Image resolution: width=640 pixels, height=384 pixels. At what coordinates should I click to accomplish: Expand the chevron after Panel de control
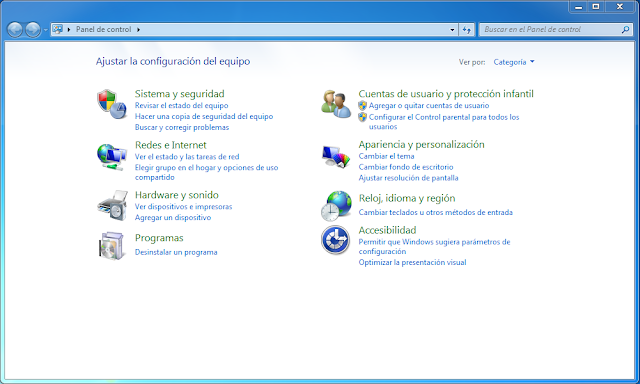pos(138,29)
